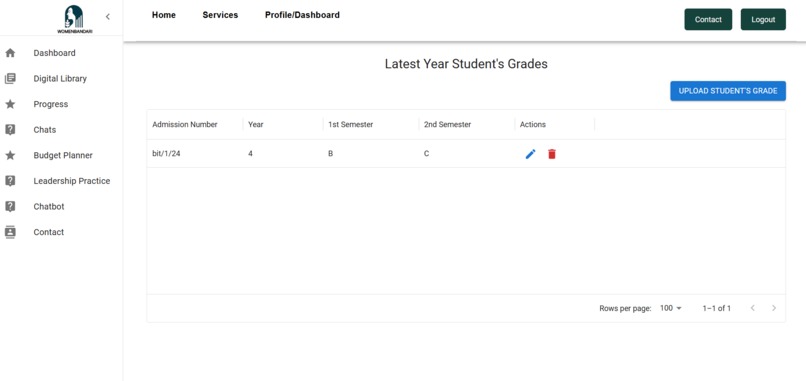
Task: Click the Leadership Practice icon
Action: pyautogui.click(x=10, y=181)
